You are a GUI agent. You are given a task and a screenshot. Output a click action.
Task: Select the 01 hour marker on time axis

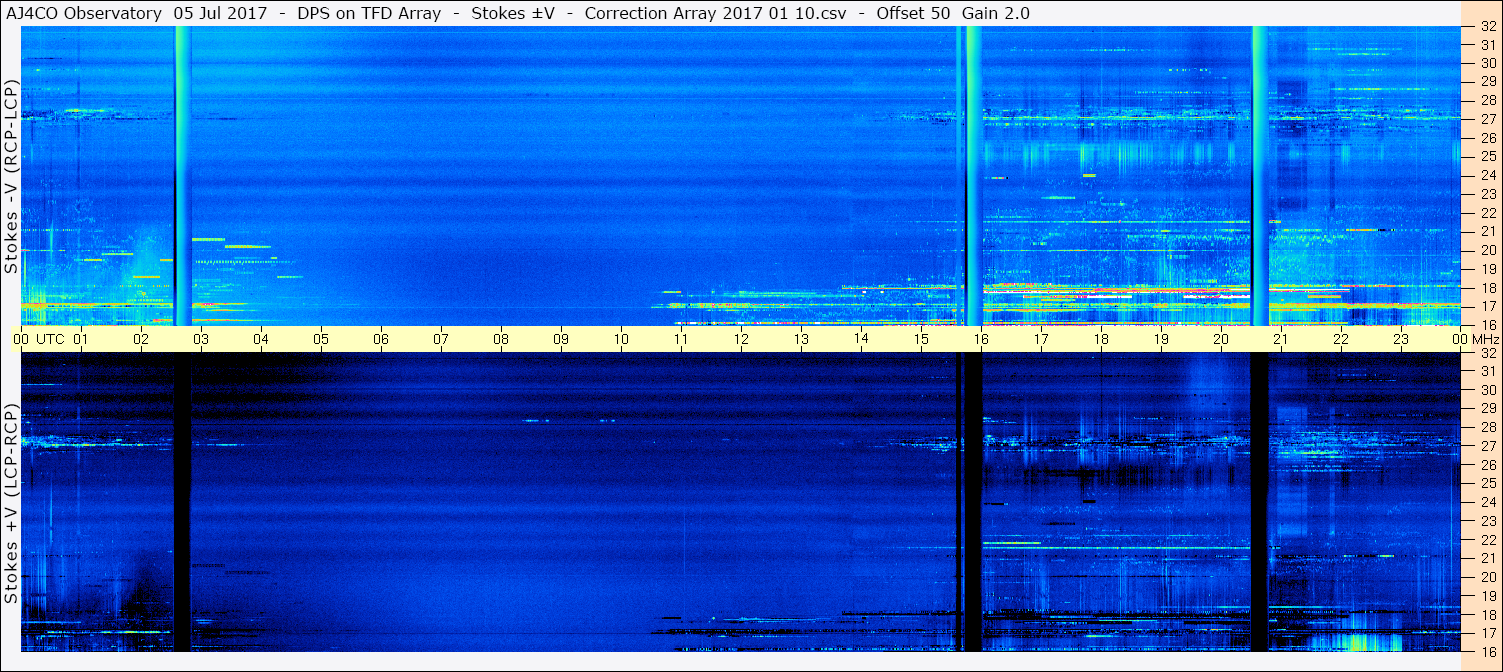pos(81,339)
